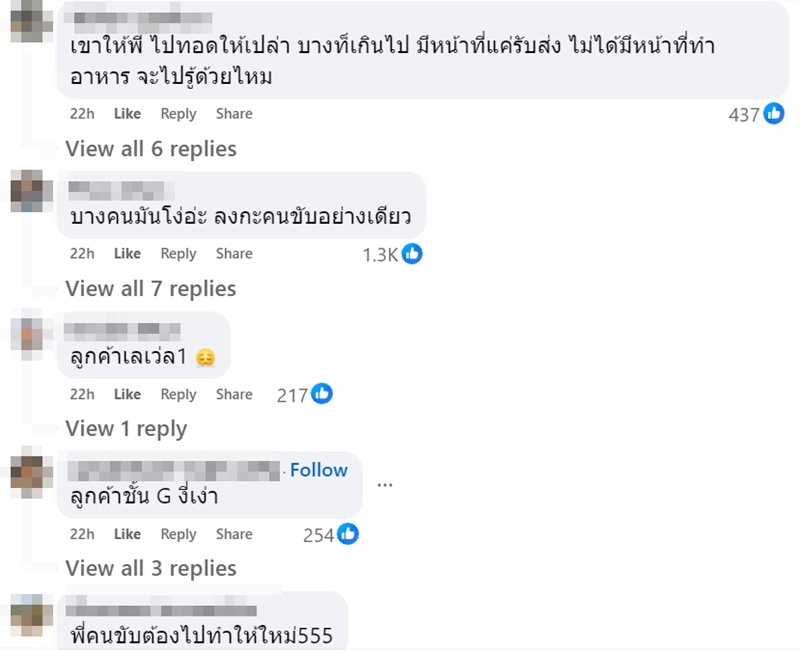Image resolution: width=800 pixels, height=650 pixels.
Task: Like the second comment
Action: pos(127,254)
